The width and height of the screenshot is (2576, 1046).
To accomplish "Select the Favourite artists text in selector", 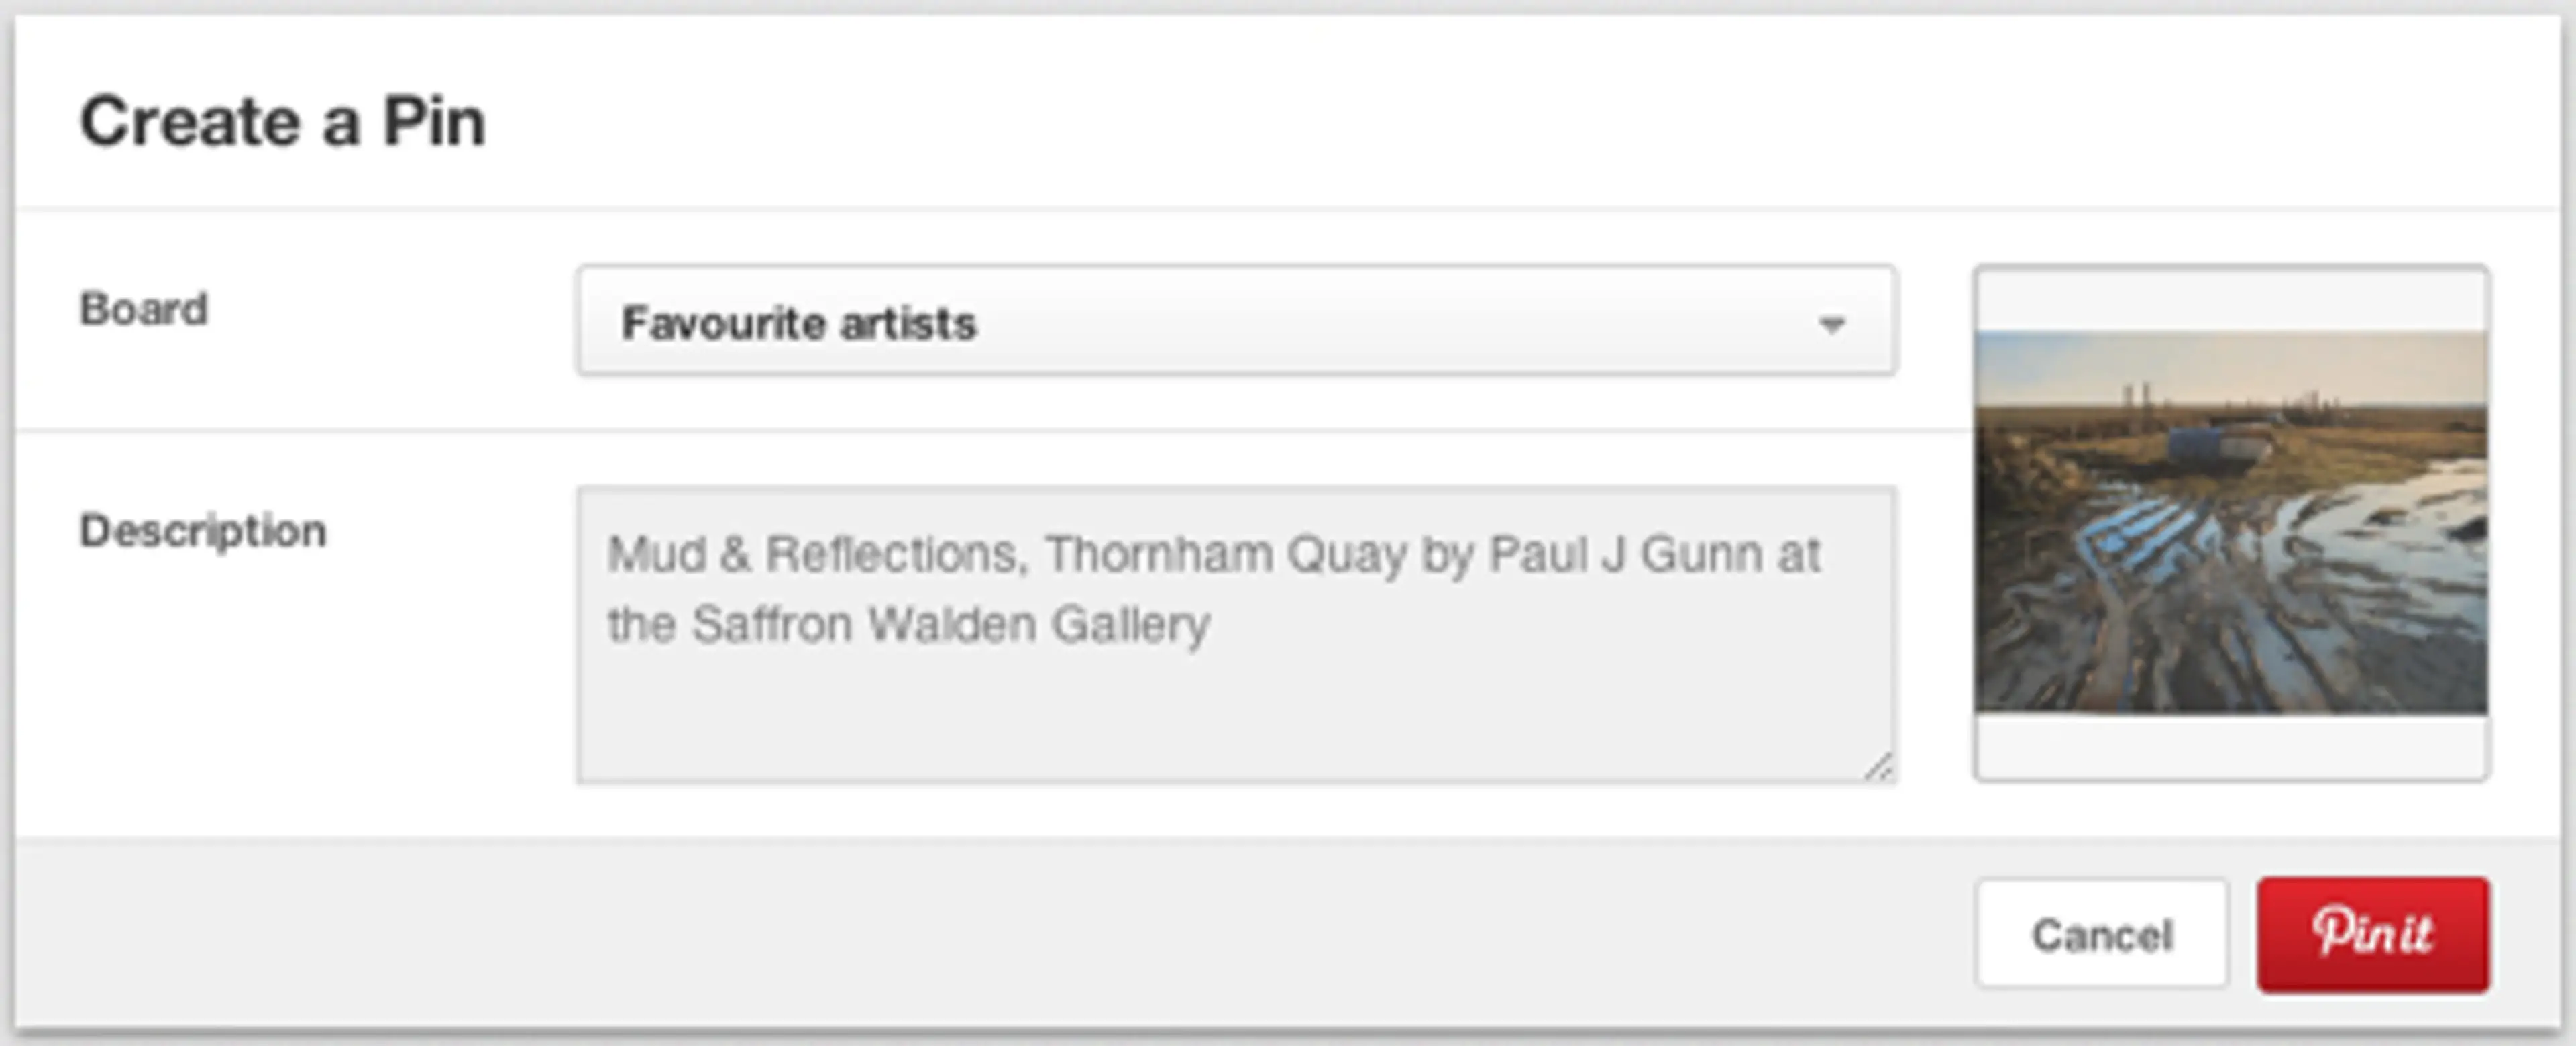I will (798, 324).
